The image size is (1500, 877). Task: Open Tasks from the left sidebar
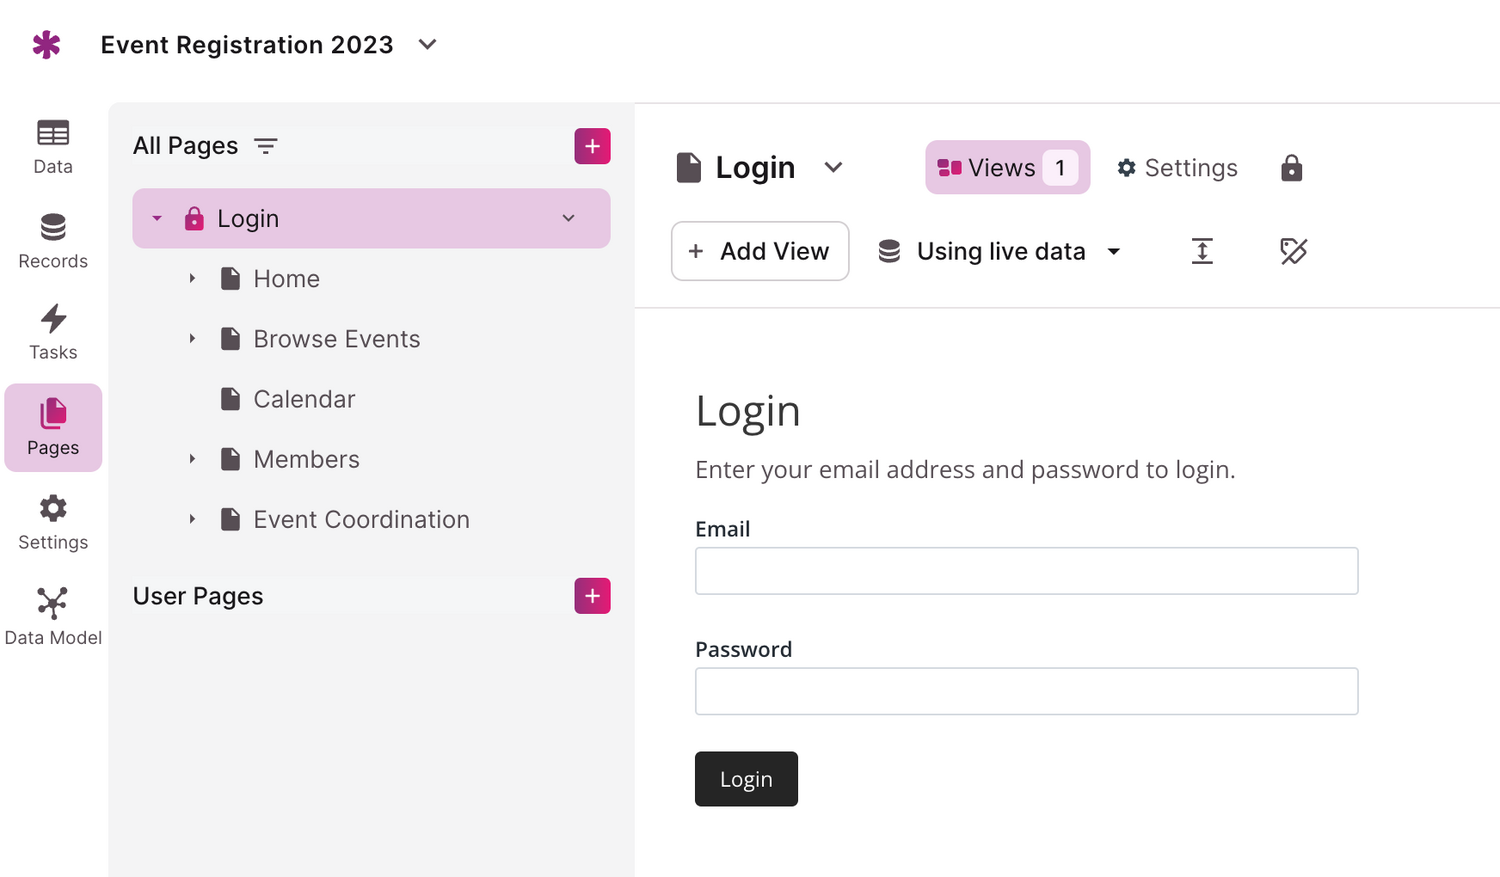pos(53,332)
